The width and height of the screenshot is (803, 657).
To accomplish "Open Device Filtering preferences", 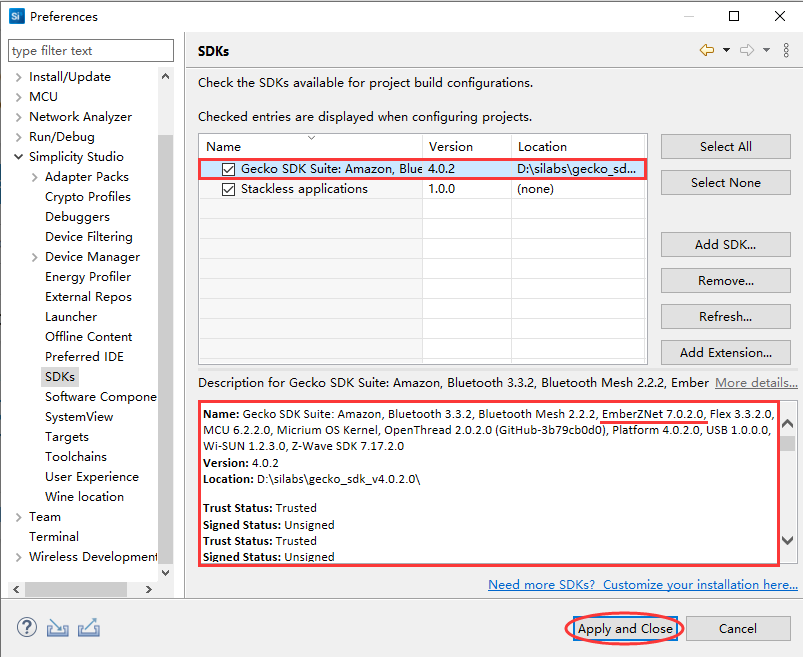I will (89, 237).
